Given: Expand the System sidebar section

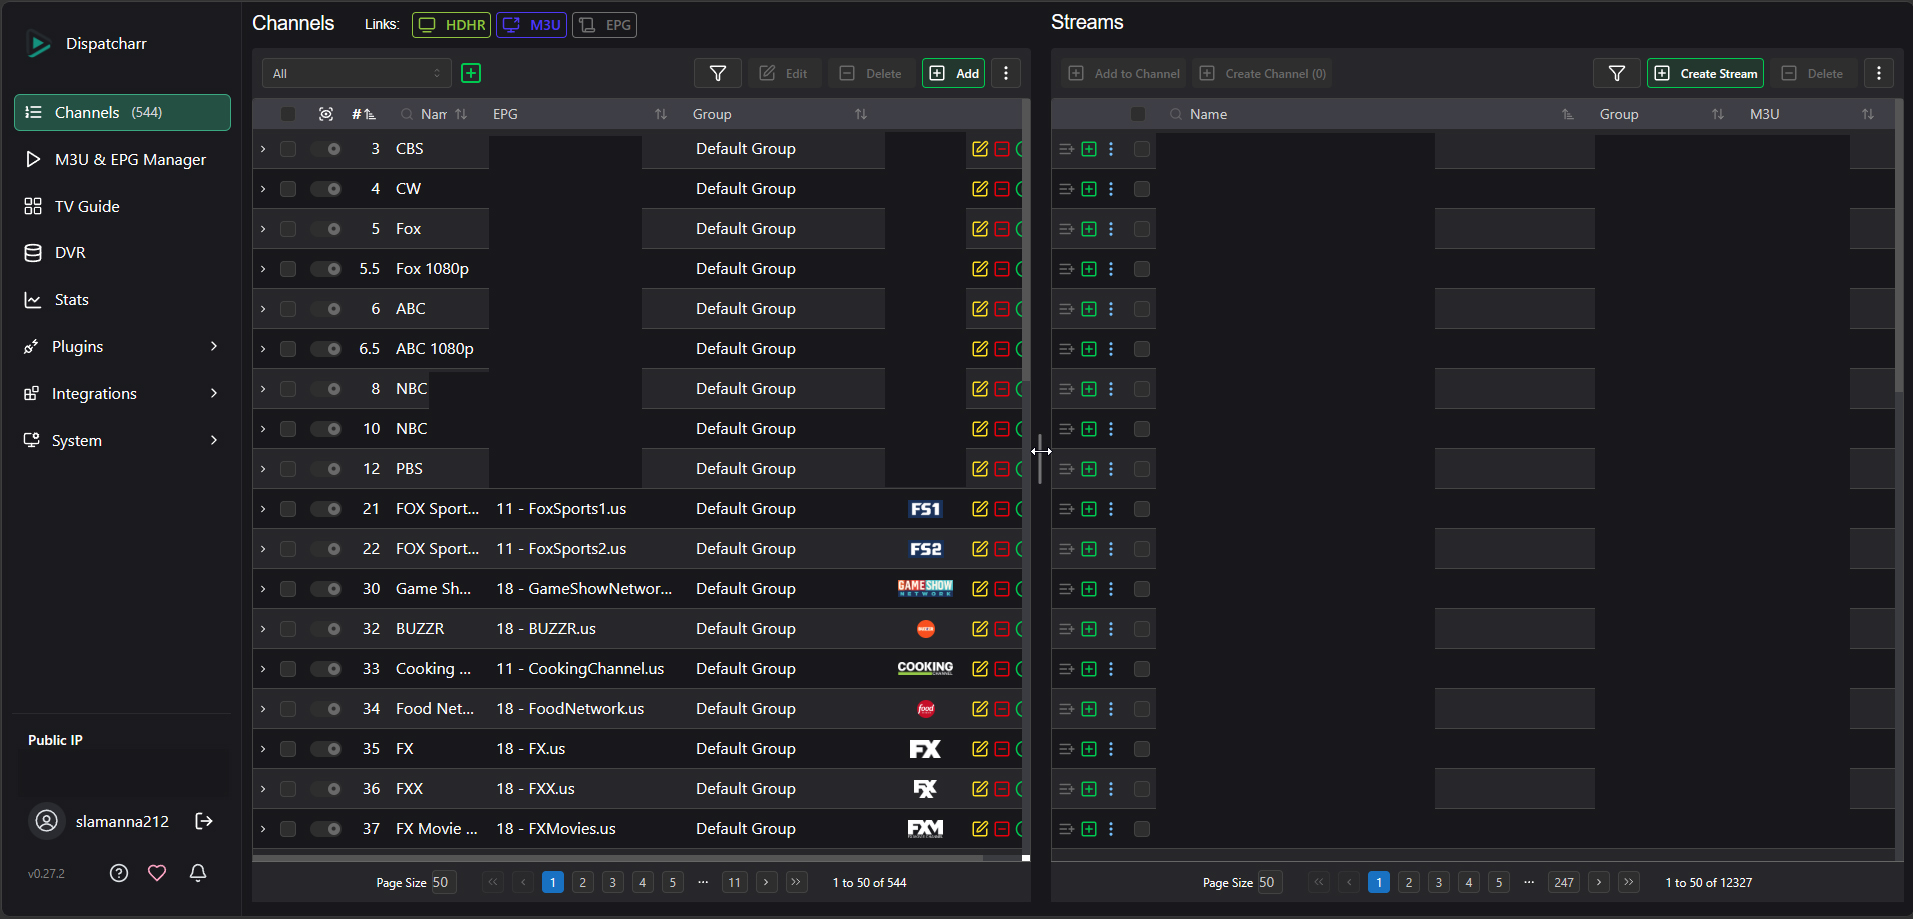Looking at the screenshot, I should tap(122, 440).
